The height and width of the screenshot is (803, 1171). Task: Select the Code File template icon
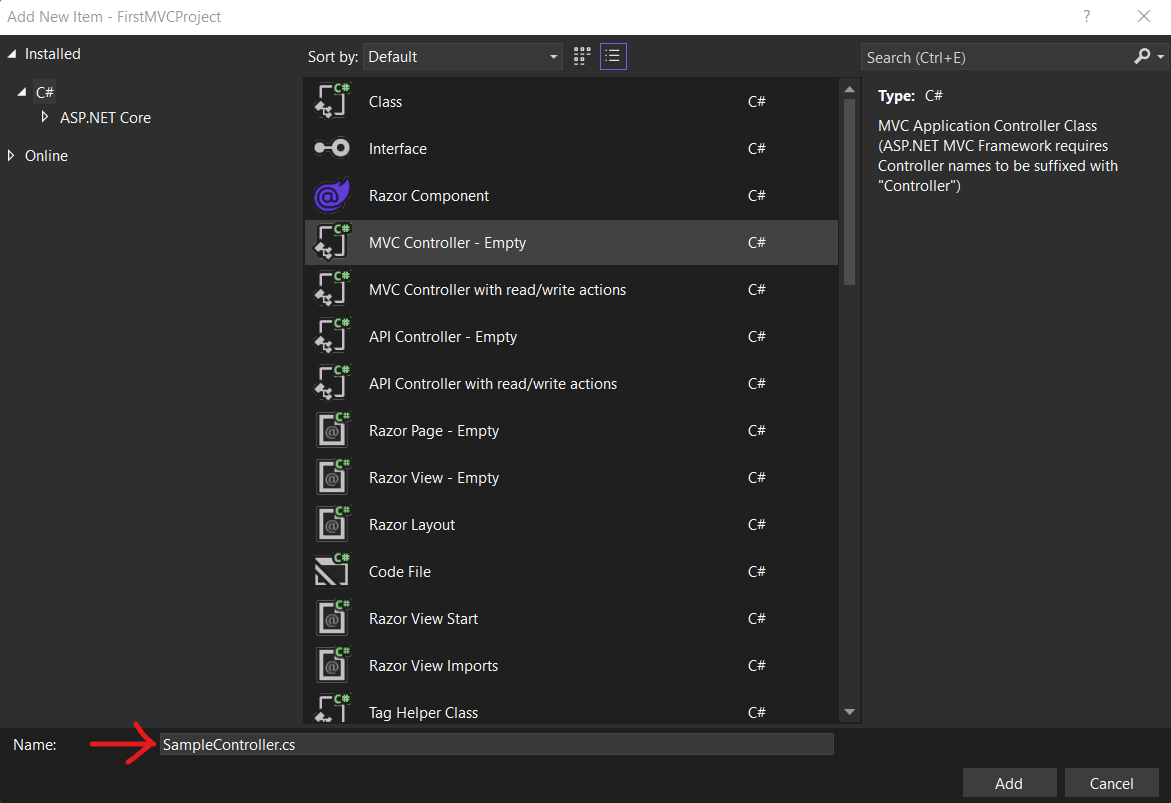pos(331,571)
